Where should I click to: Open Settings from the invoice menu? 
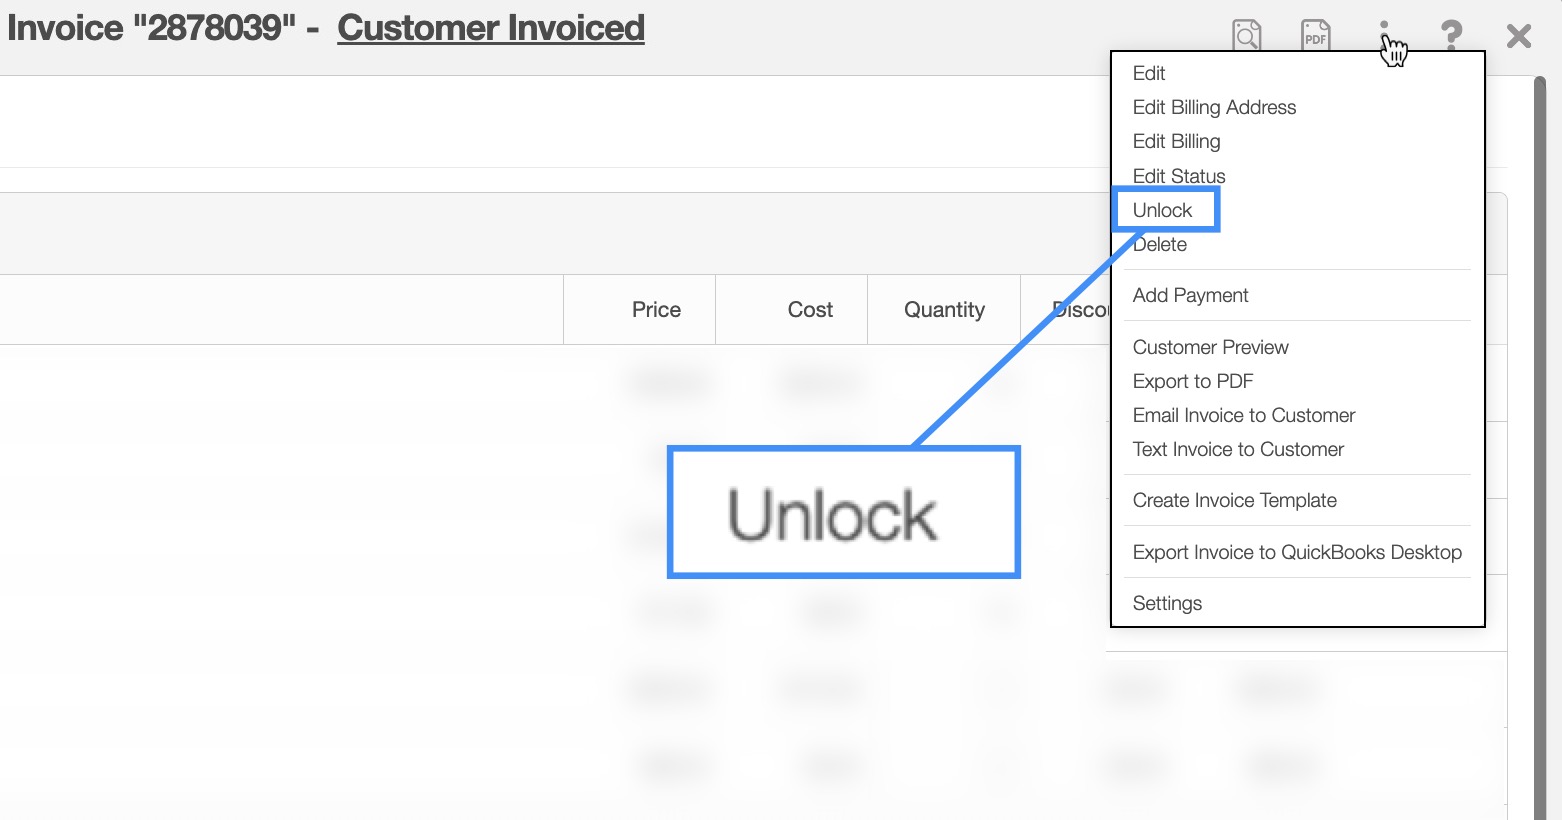pos(1167,603)
